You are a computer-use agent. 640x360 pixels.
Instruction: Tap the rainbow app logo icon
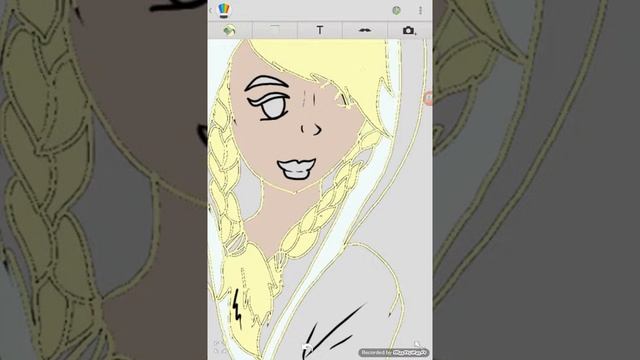click(x=224, y=10)
